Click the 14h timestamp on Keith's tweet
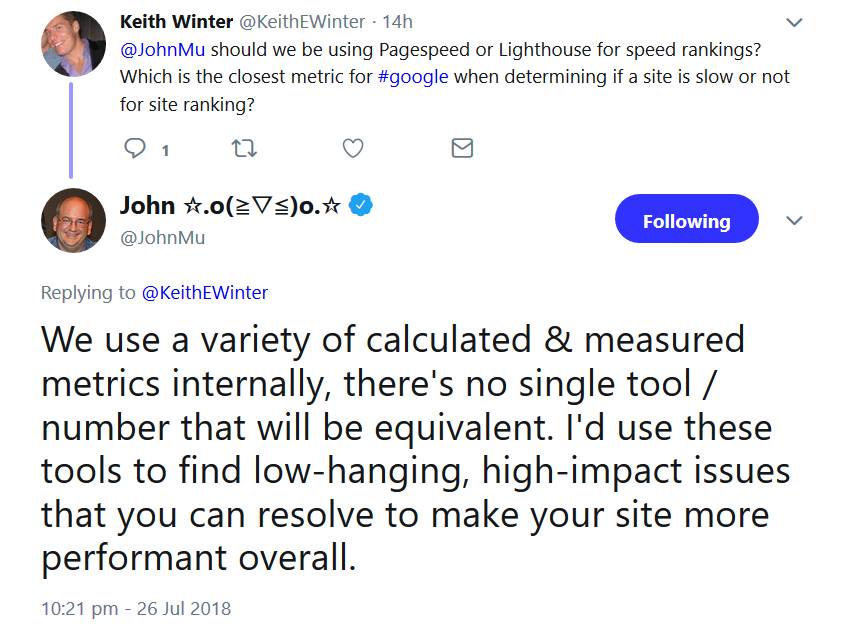Image resolution: width=851 pixels, height=627 pixels. [x=398, y=22]
